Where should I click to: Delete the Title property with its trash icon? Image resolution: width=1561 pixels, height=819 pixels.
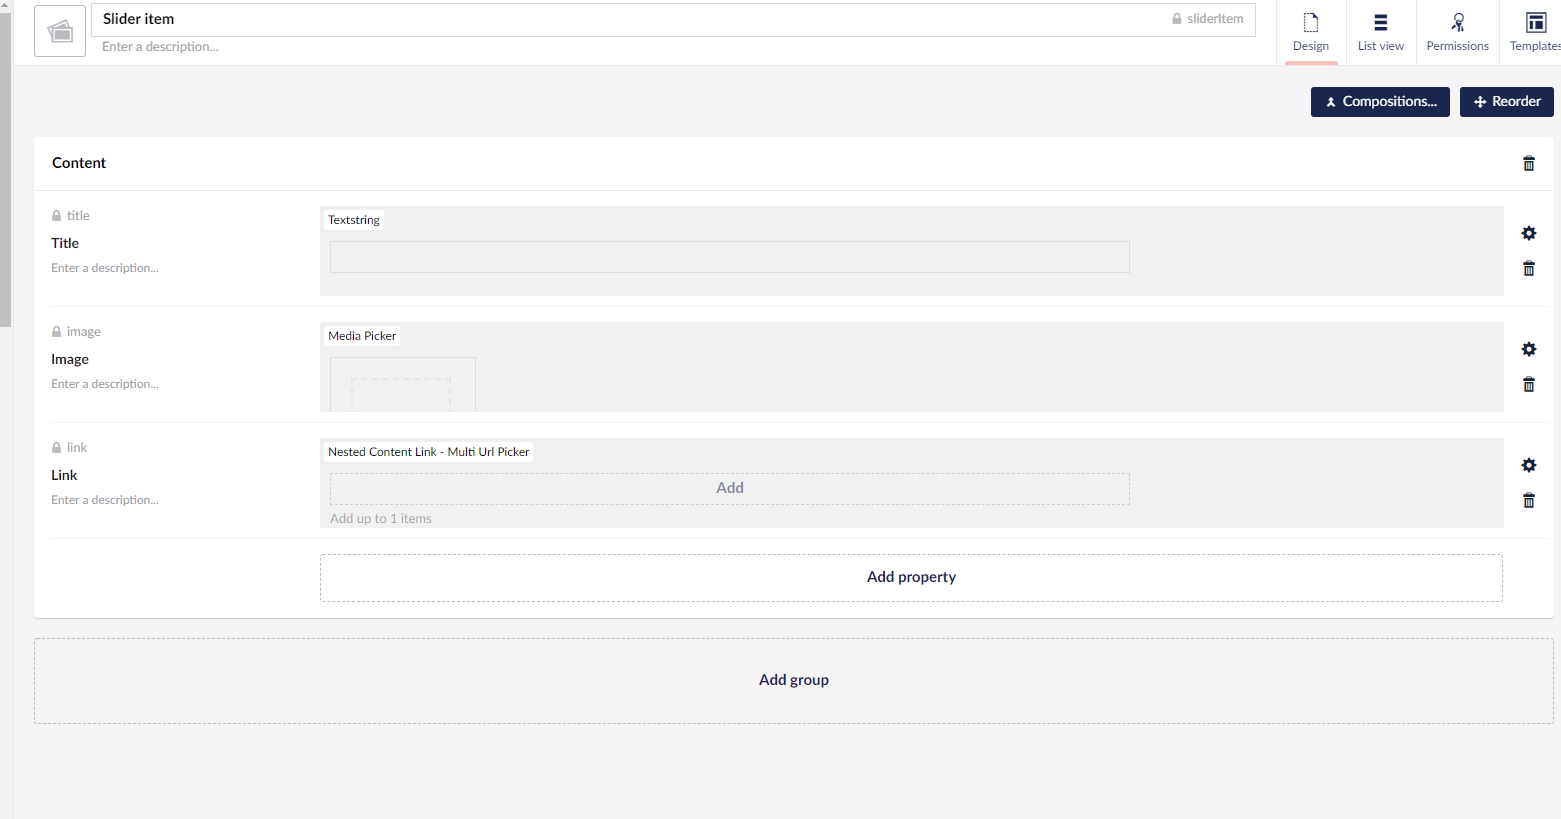point(1528,268)
